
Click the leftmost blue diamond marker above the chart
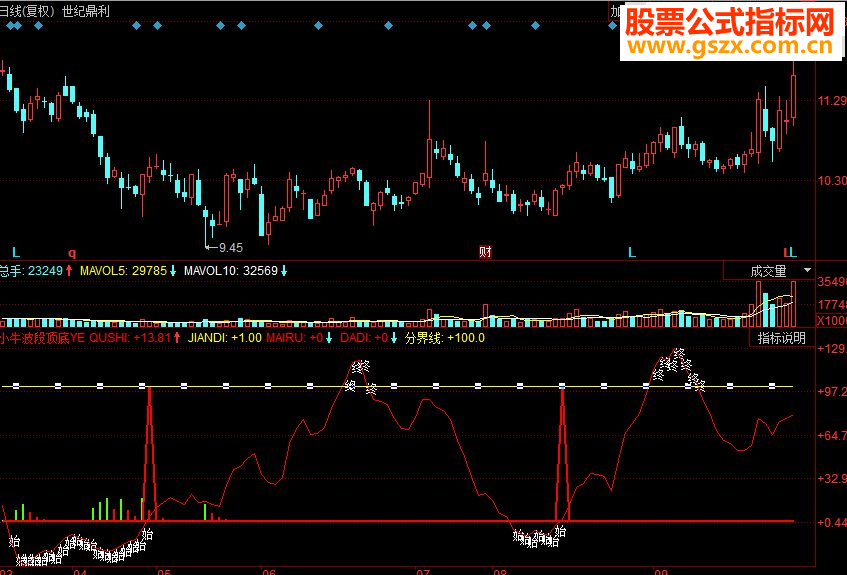click(x=10, y=25)
